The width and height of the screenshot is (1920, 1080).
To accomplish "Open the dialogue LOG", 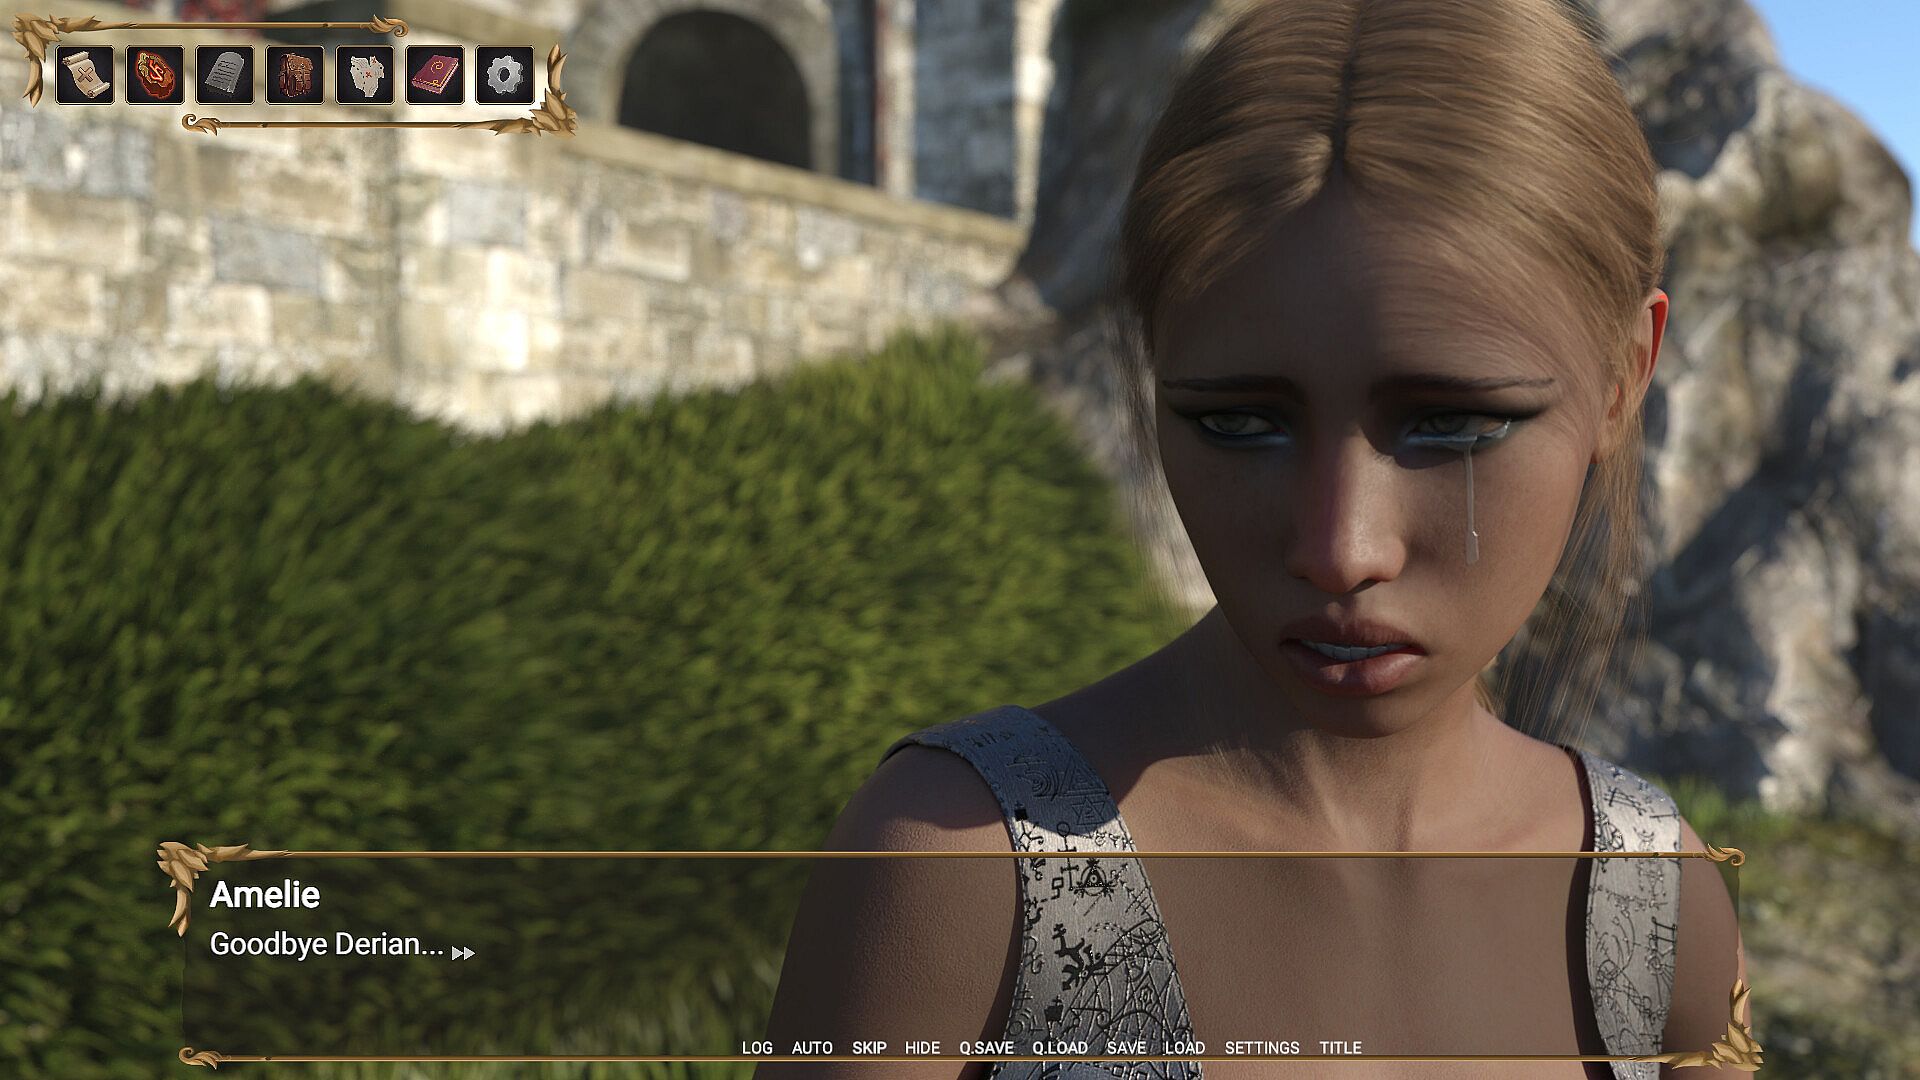I will click(x=757, y=1048).
